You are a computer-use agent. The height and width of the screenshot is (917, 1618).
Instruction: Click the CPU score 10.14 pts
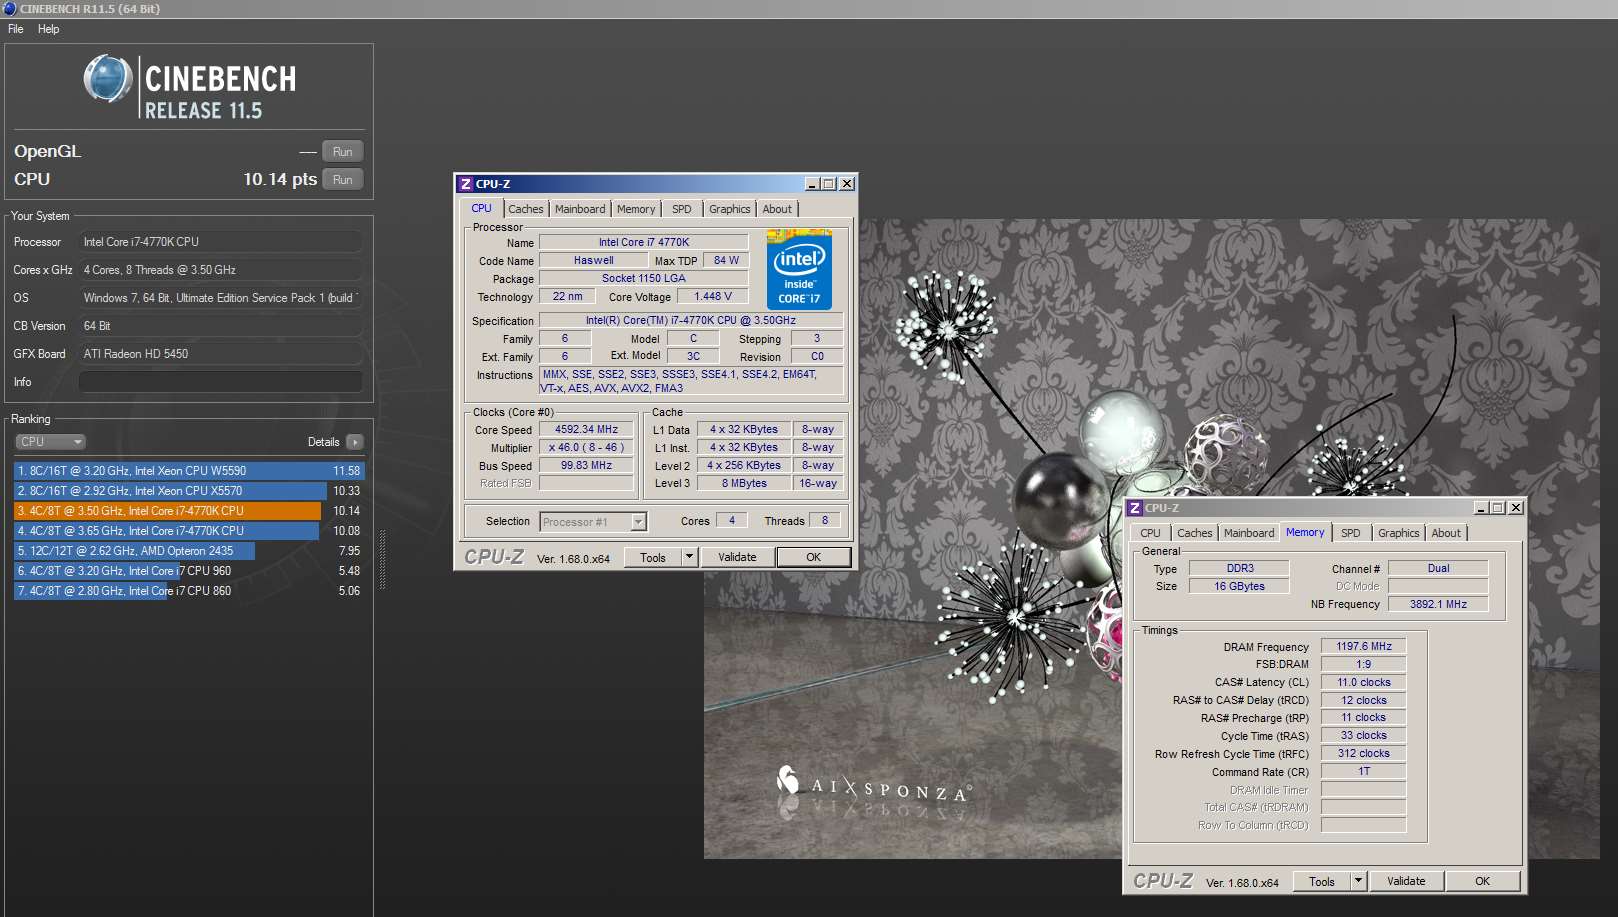pos(280,180)
